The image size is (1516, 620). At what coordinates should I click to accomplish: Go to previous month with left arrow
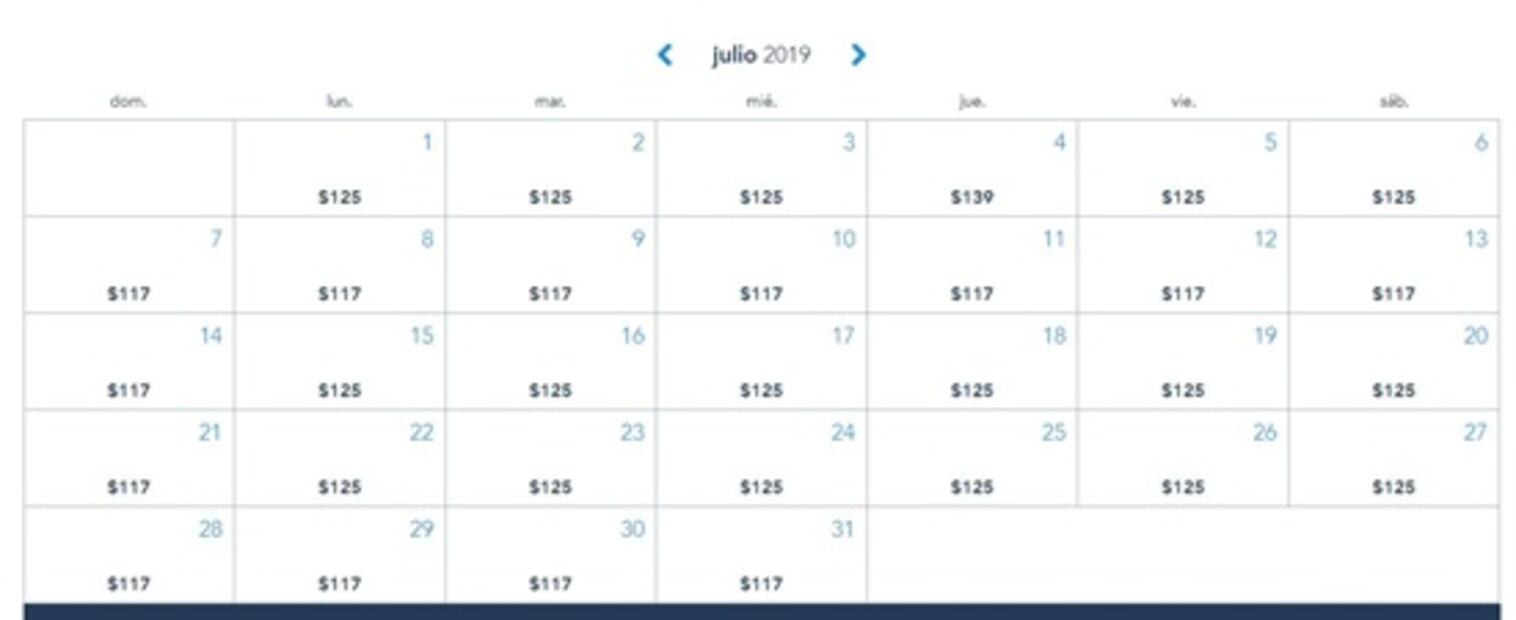click(x=665, y=55)
